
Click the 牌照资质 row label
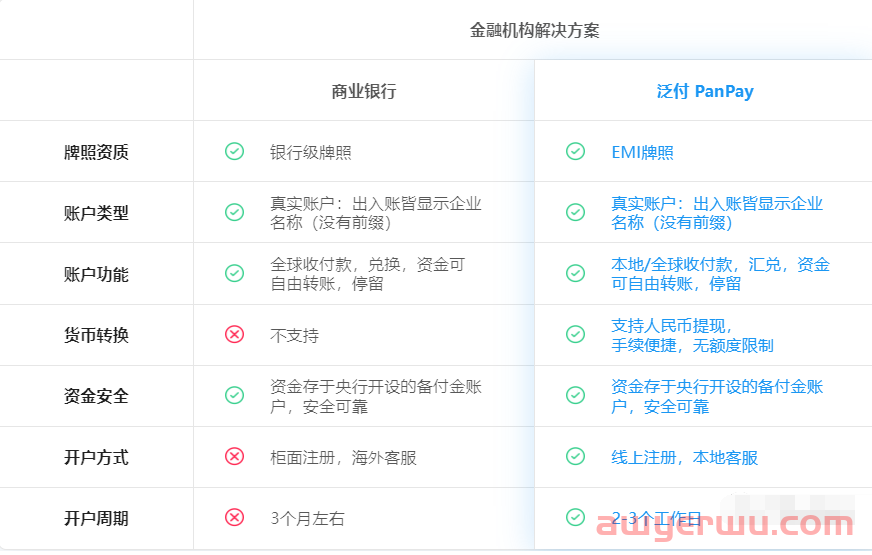[x=96, y=152]
